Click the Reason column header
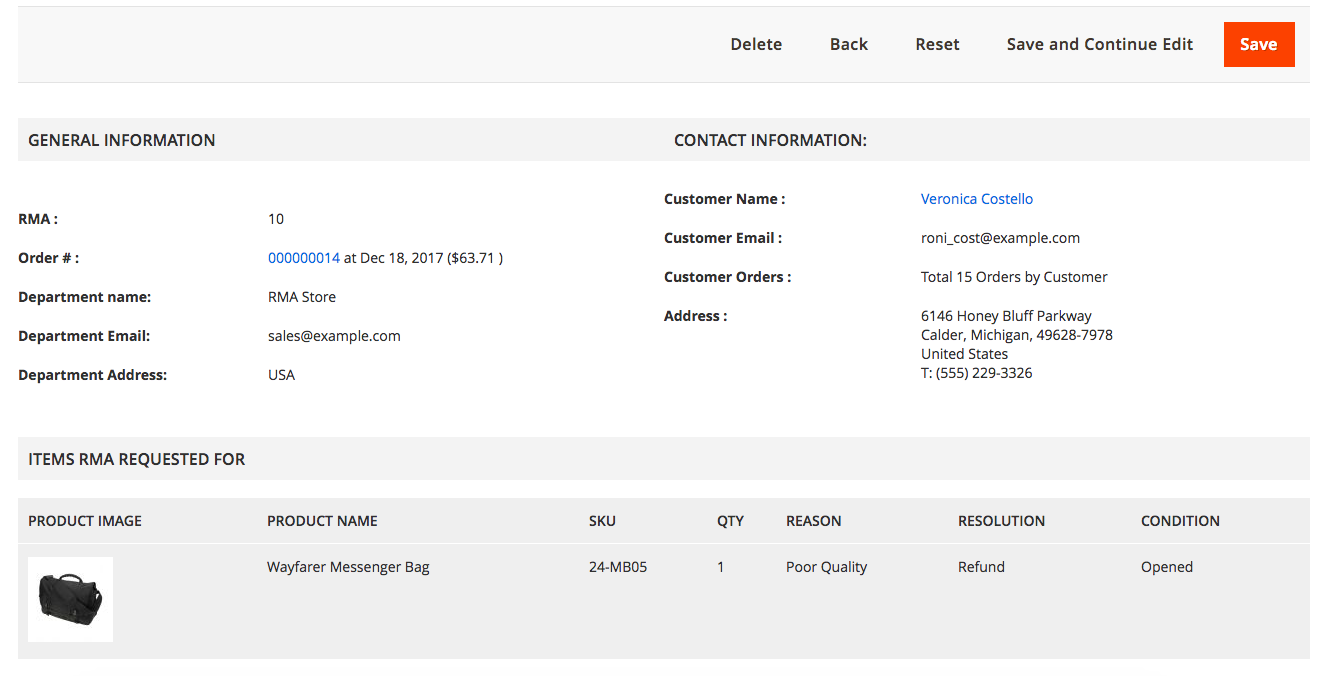This screenshot has height=676, width=1322. [x=813, y=521]
